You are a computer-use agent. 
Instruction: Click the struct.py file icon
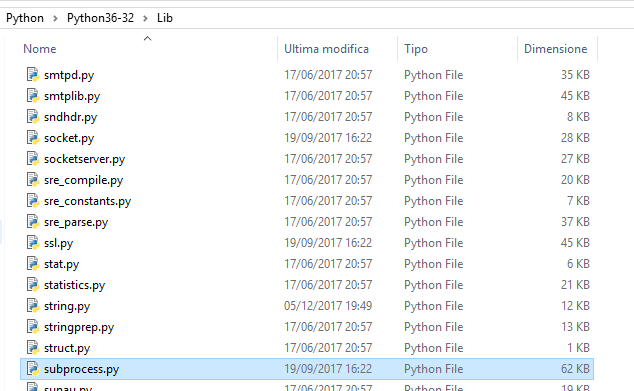pos(33,348)
